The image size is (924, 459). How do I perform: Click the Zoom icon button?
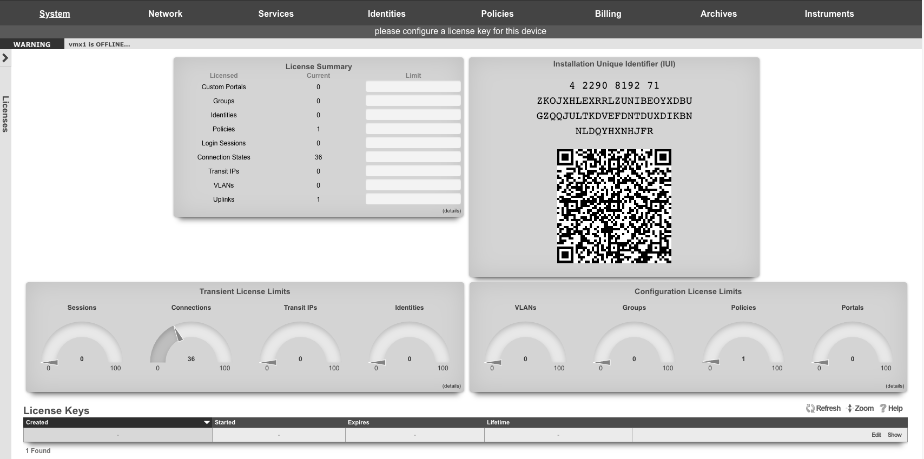860,408
